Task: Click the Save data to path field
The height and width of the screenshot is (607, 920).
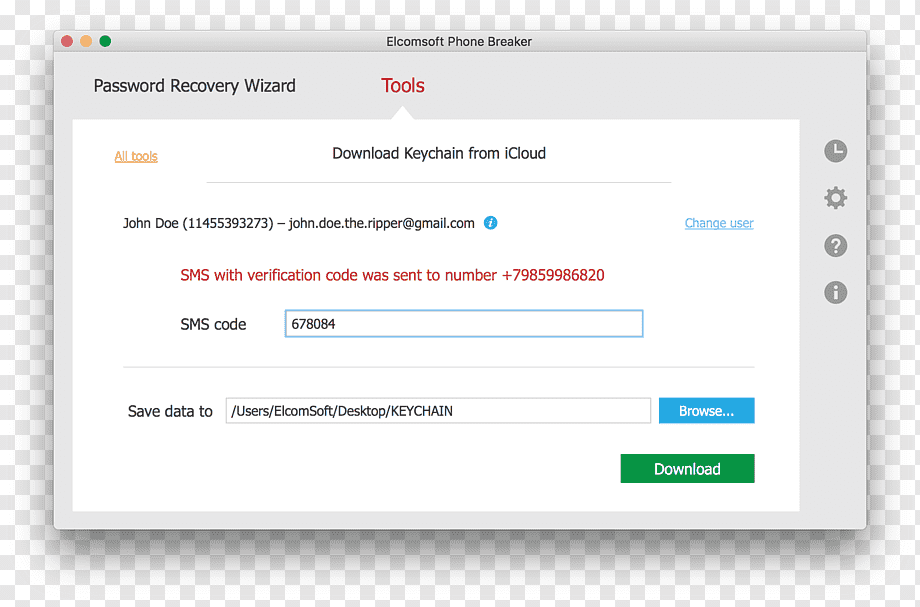Action: 438,411
